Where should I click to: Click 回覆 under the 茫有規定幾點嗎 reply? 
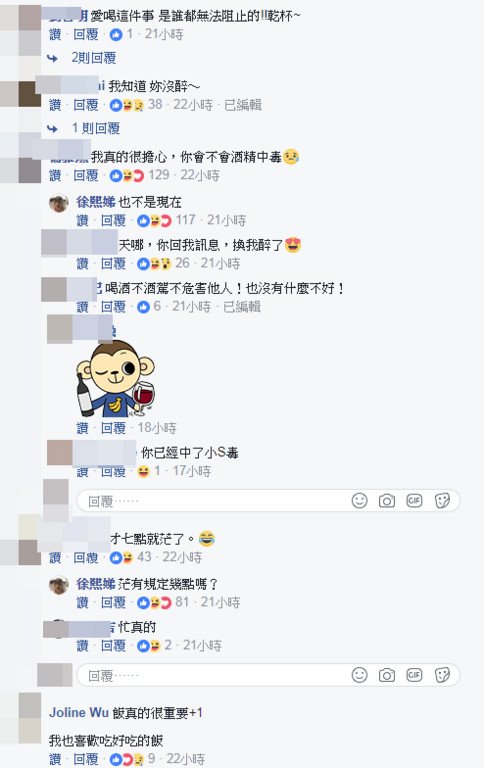pyautogui.click(x=113, y=602)
